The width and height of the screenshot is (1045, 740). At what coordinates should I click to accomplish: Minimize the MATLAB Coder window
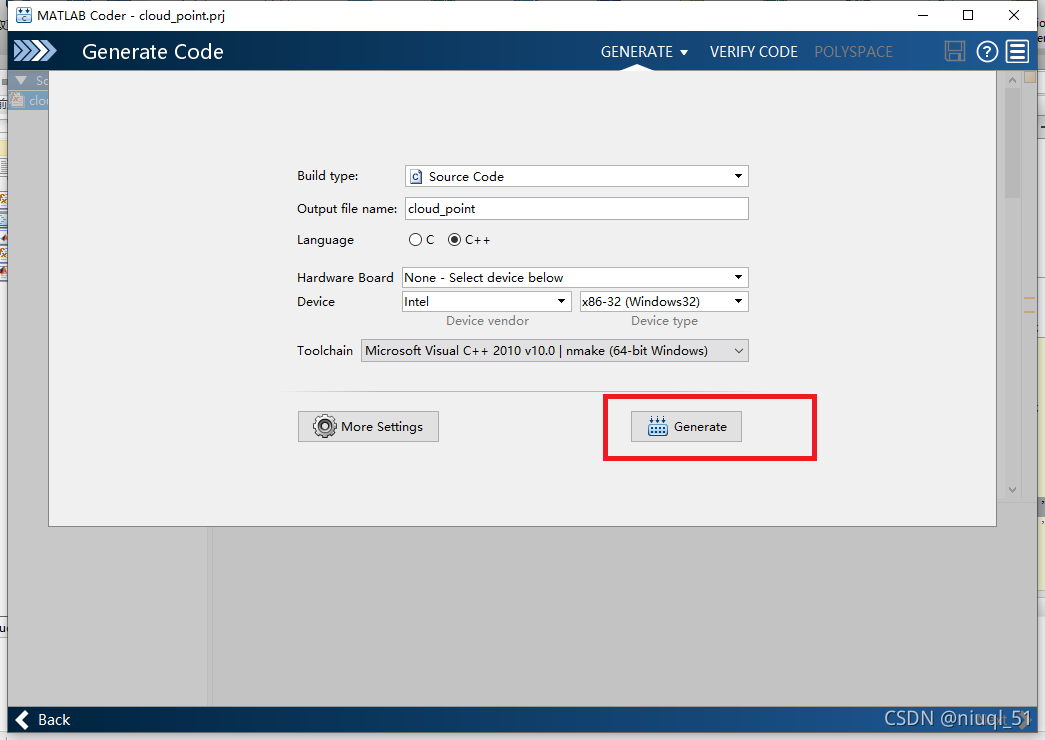click(x=922, y=15)
